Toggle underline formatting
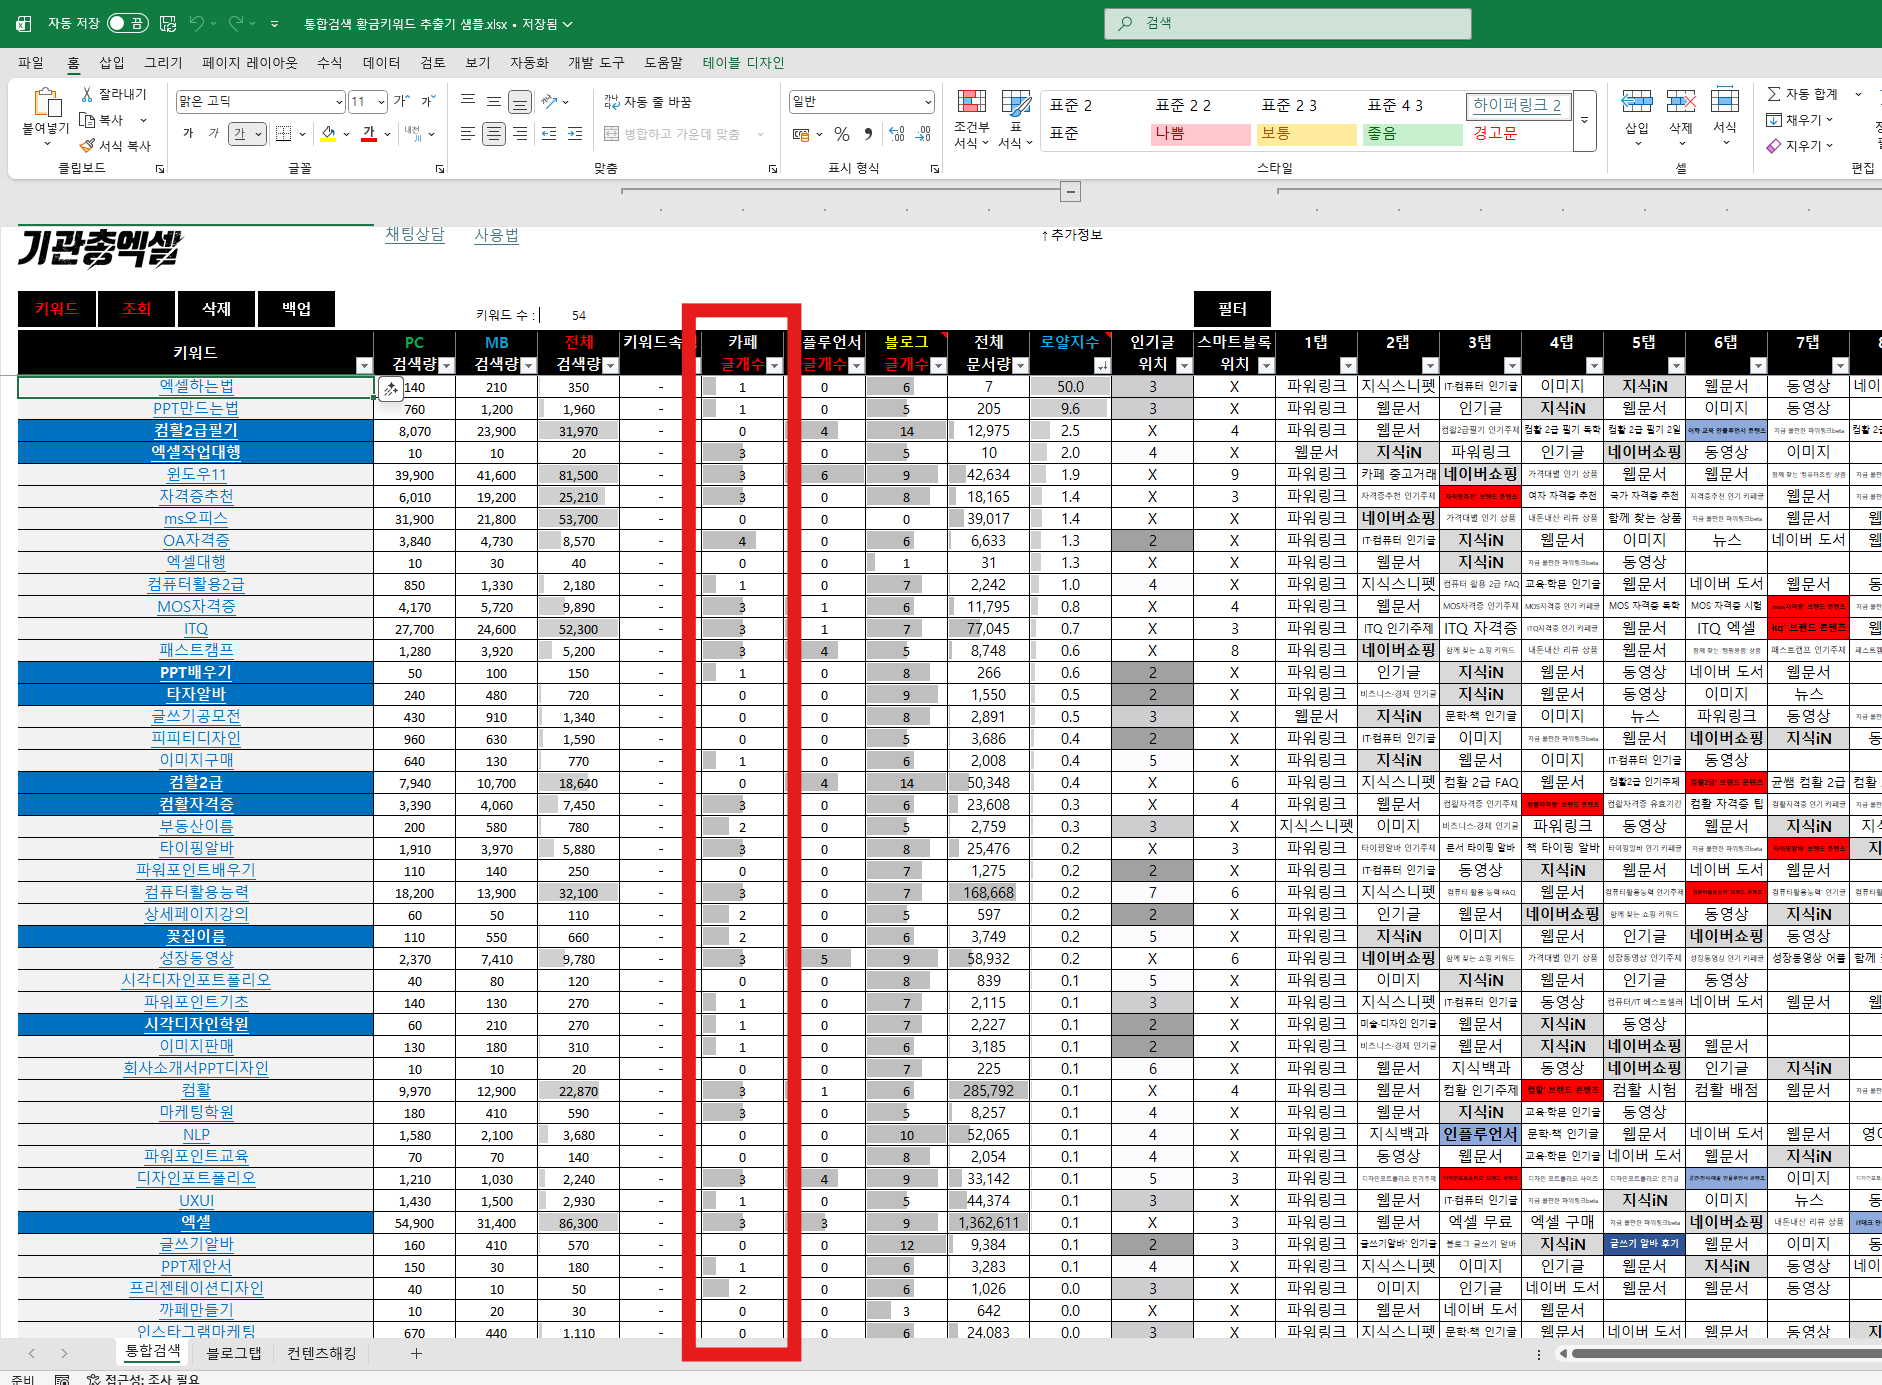1882x1385 pixels. [239, 134]
